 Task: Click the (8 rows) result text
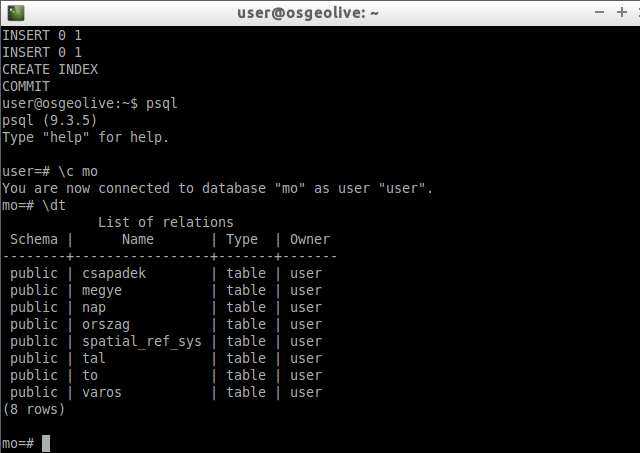(x=33, y=409)
